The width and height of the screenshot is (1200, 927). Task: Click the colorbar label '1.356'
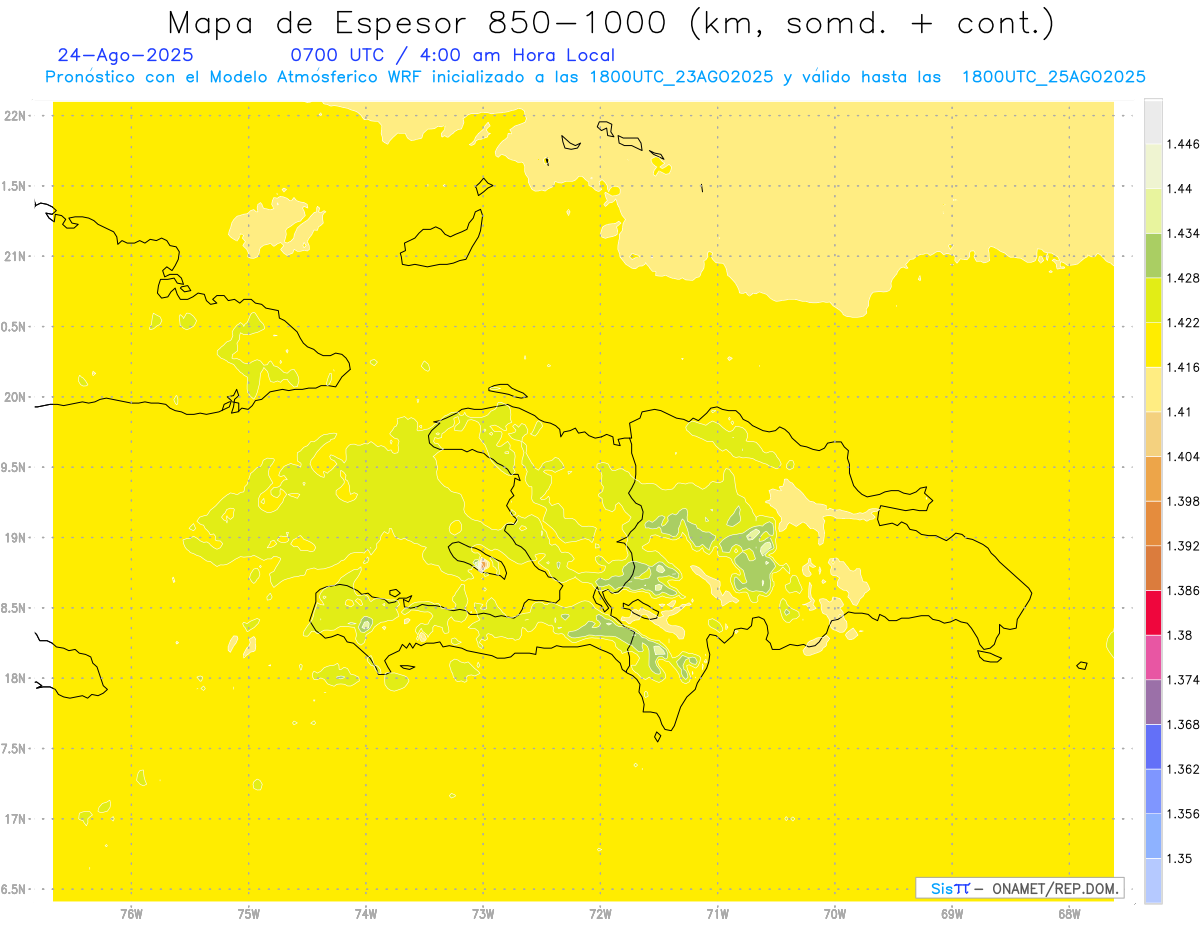pos(1183,814)
